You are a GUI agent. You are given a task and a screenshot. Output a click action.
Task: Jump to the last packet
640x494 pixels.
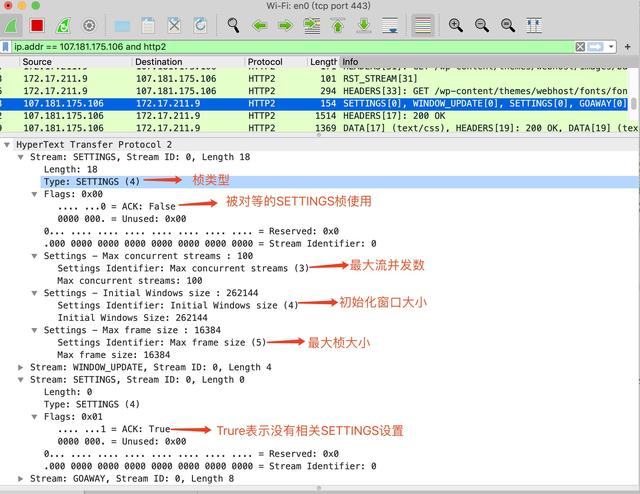pyautogui.click(x=364, y=25)
